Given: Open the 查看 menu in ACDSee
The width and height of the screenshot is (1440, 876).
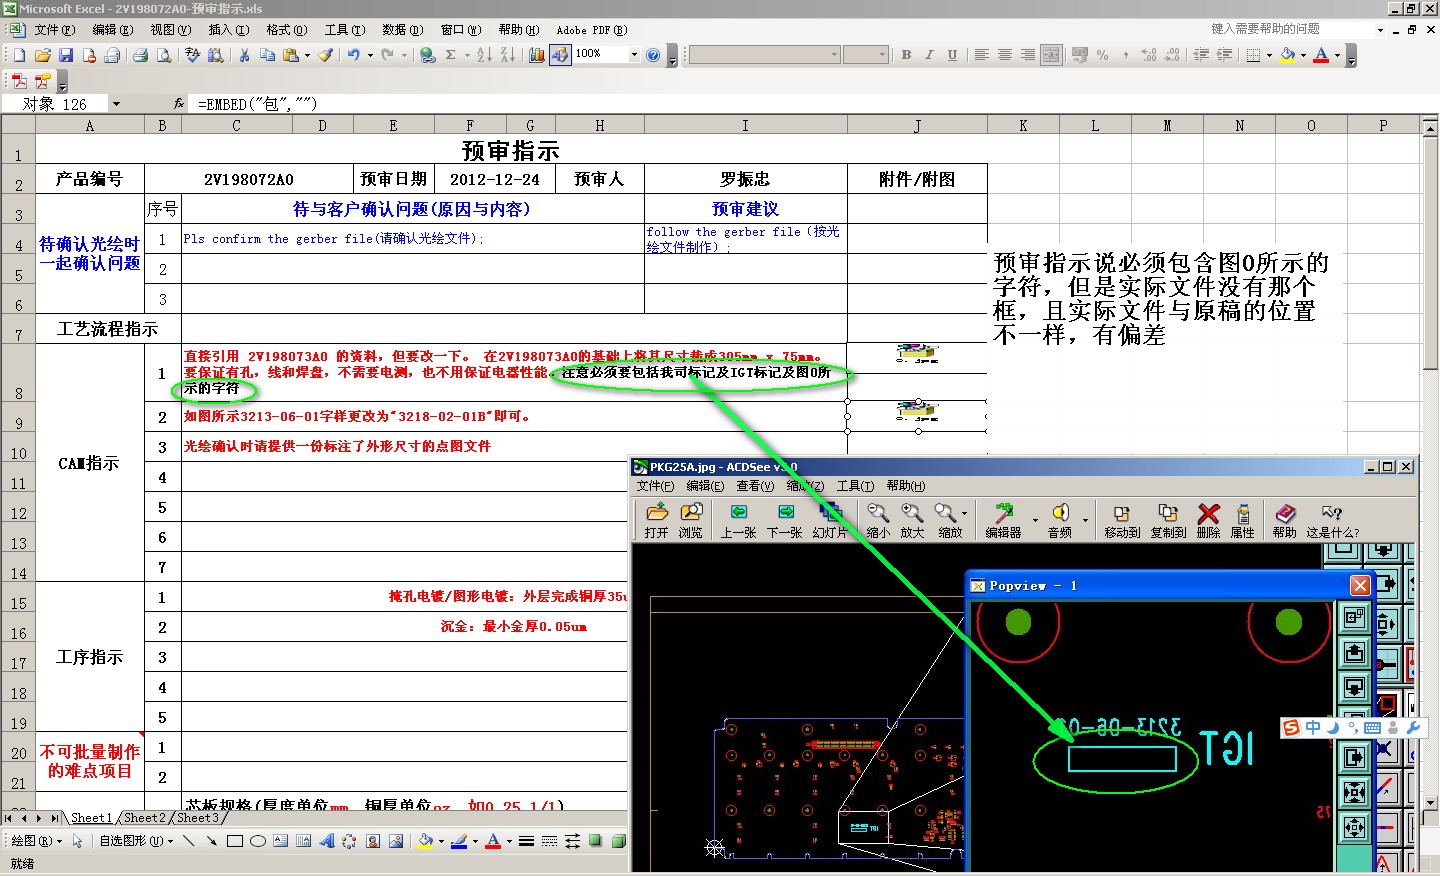Looking at the screenshot, I should [x=755, y=486].
